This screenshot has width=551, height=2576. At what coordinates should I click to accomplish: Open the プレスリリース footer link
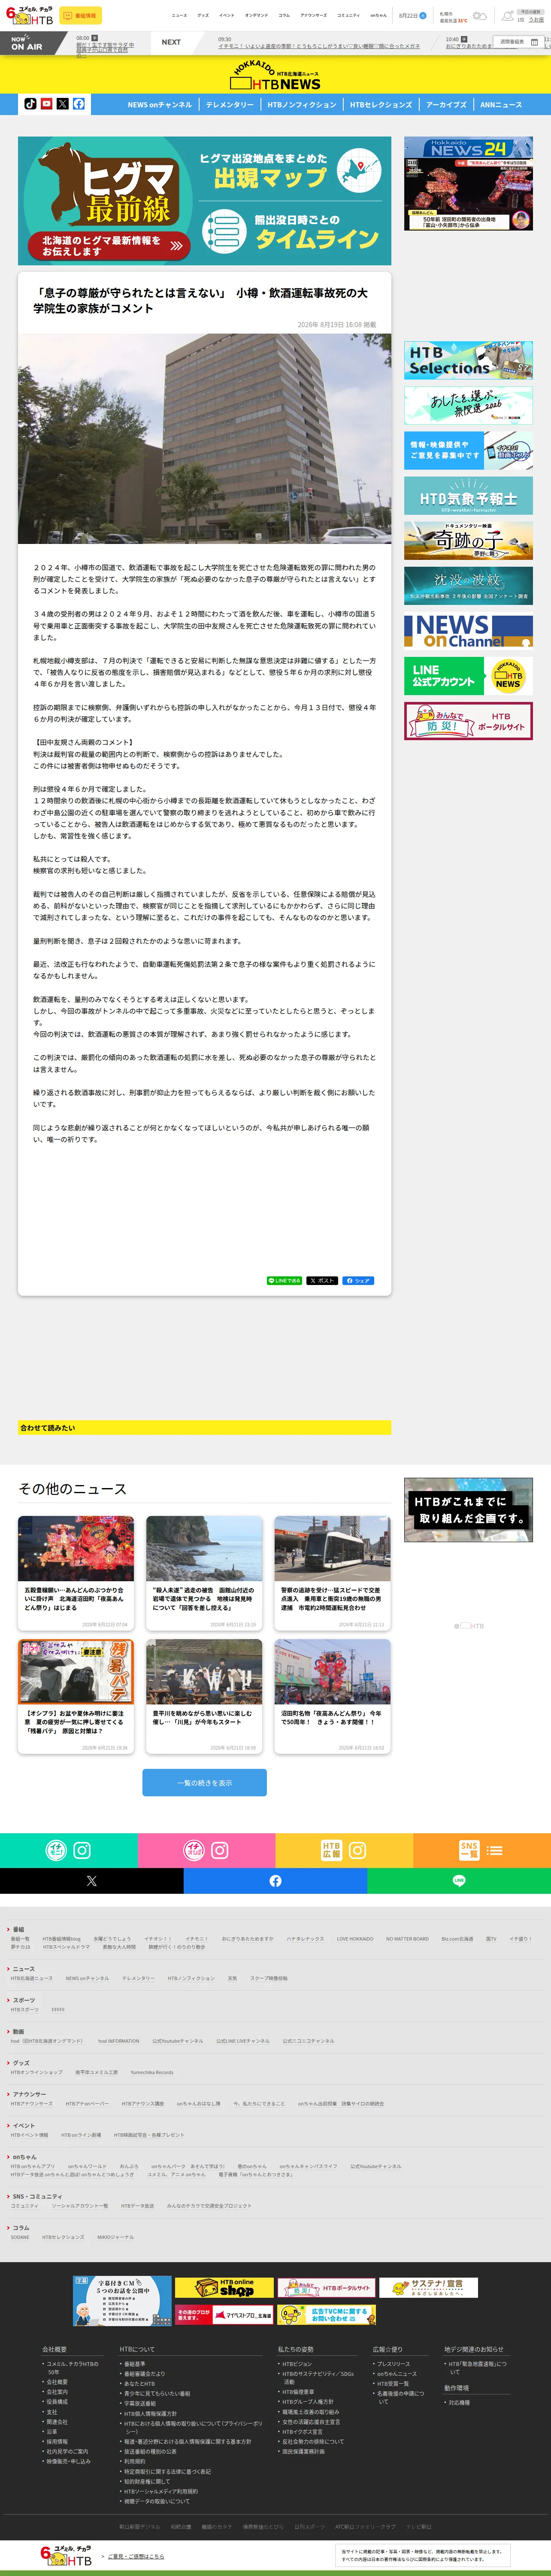393,2364
